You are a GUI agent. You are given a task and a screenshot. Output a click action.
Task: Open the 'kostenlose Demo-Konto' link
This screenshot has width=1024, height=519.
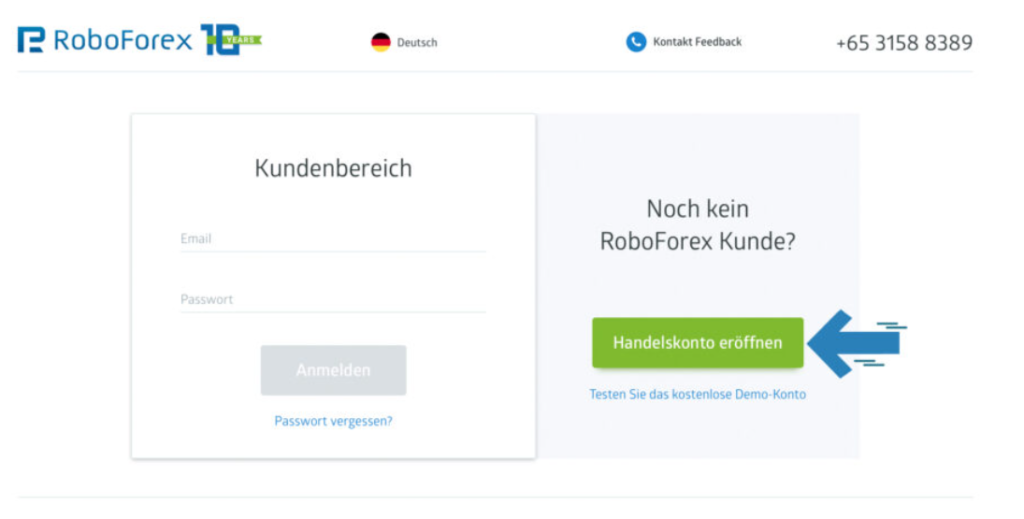point(697,394)
